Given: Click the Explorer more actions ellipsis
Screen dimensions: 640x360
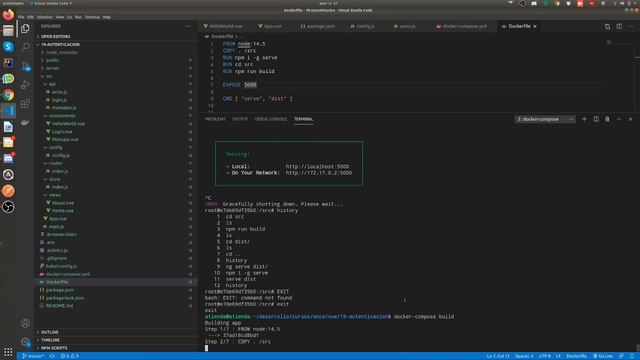Looking at the screenshot, I should (x=188, y=26).
